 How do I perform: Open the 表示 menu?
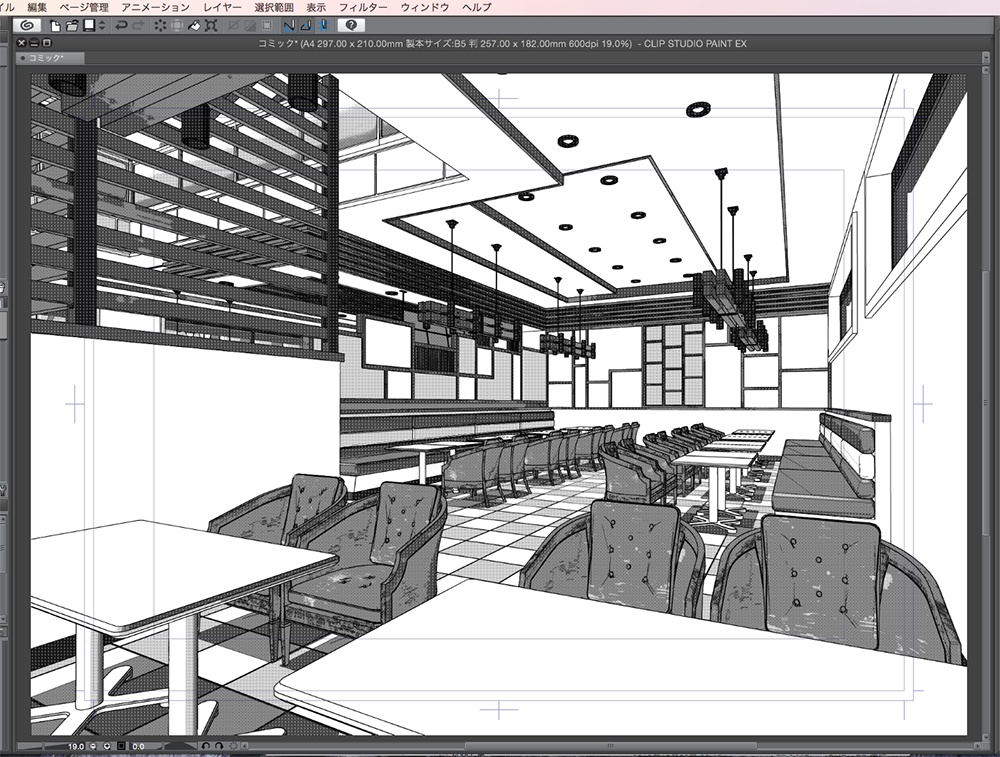316,8
